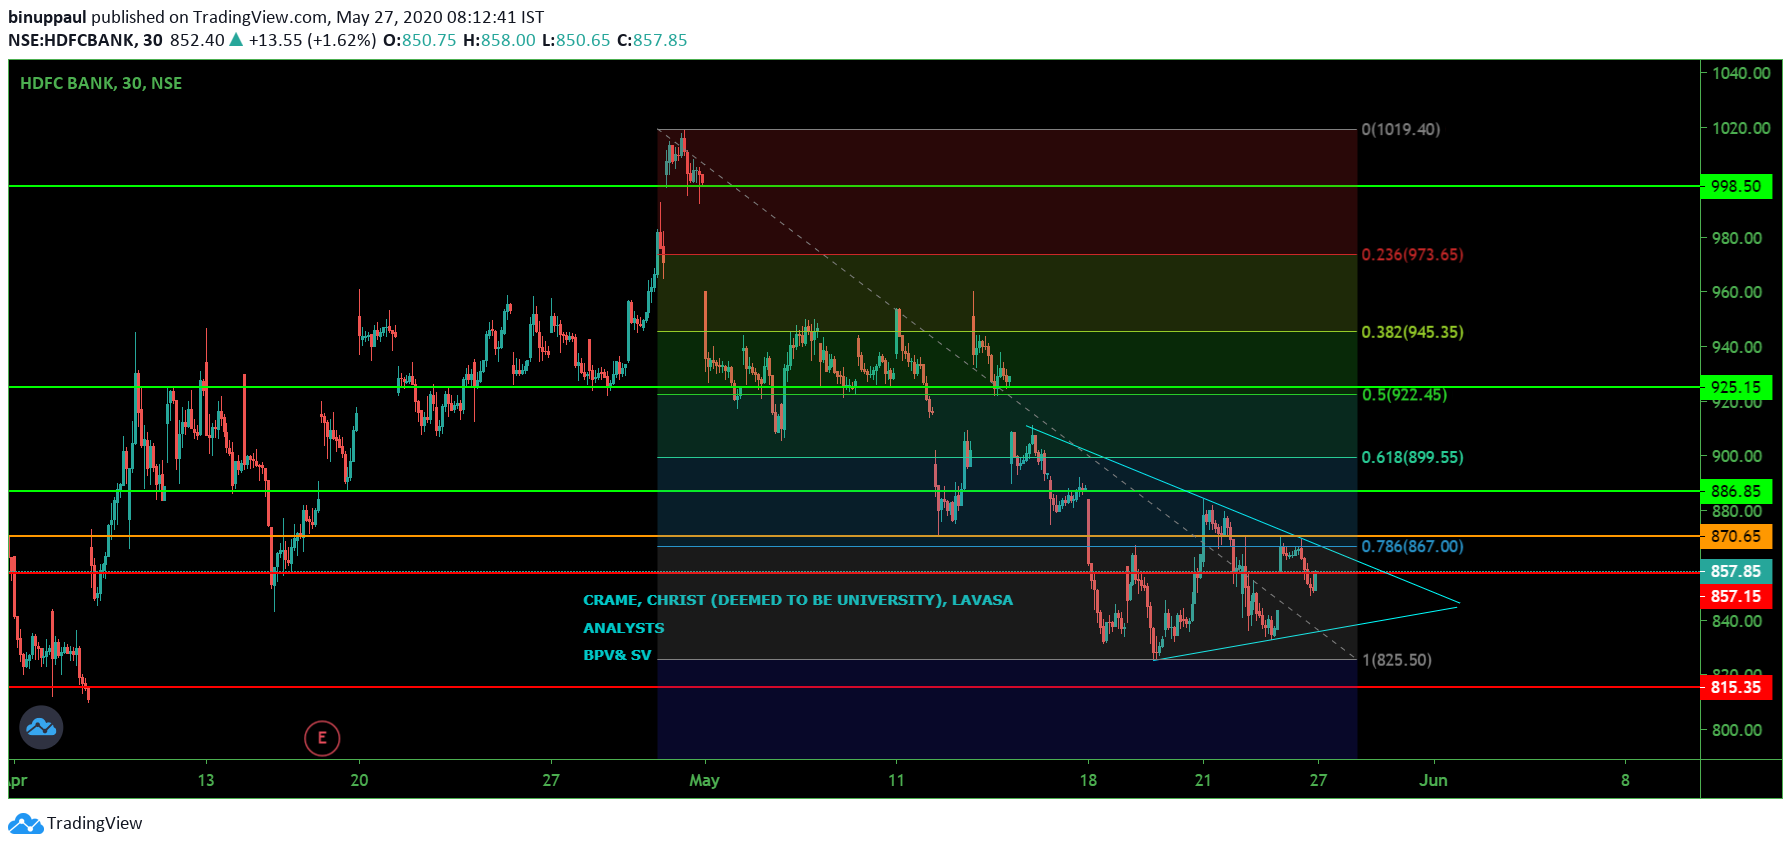The height and width of the screenshot is (848, 1791).
Task: Select the 0.382(945.35) Fibonacci label
Action: point(1412,331)
